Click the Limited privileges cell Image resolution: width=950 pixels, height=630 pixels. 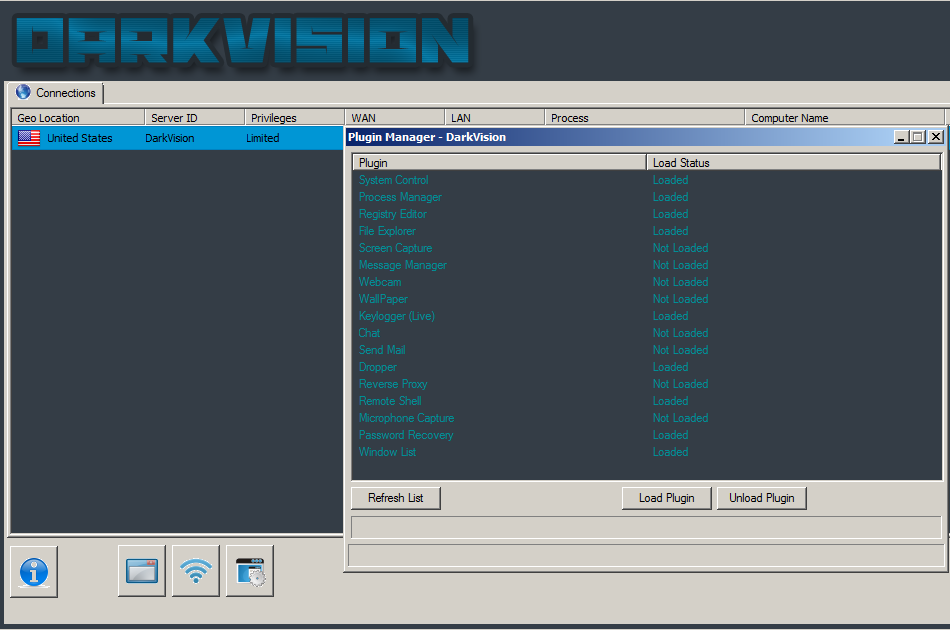coord(262,138)
